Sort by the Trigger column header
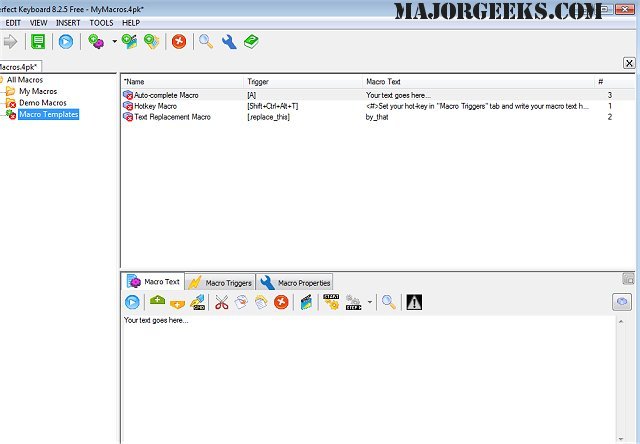 (x=303, y=82)
